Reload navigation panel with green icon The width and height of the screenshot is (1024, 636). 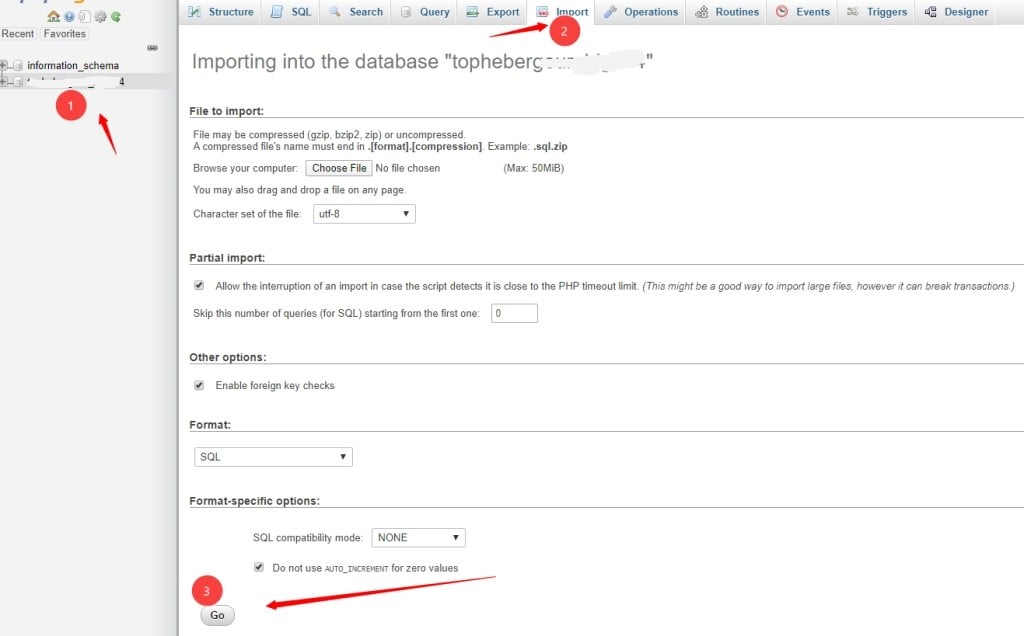(x=116, y=16)
